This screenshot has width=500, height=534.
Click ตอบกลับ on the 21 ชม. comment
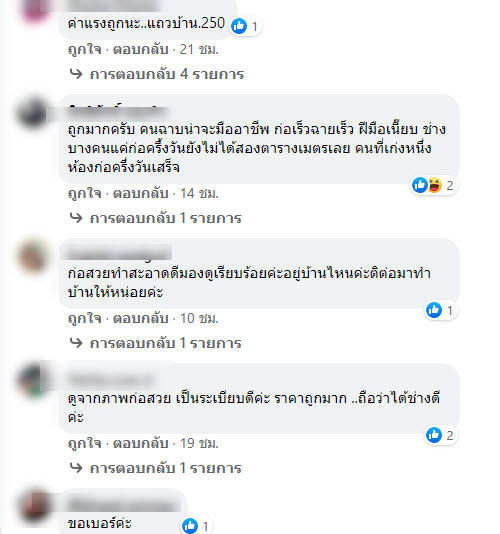coord(141,50)
